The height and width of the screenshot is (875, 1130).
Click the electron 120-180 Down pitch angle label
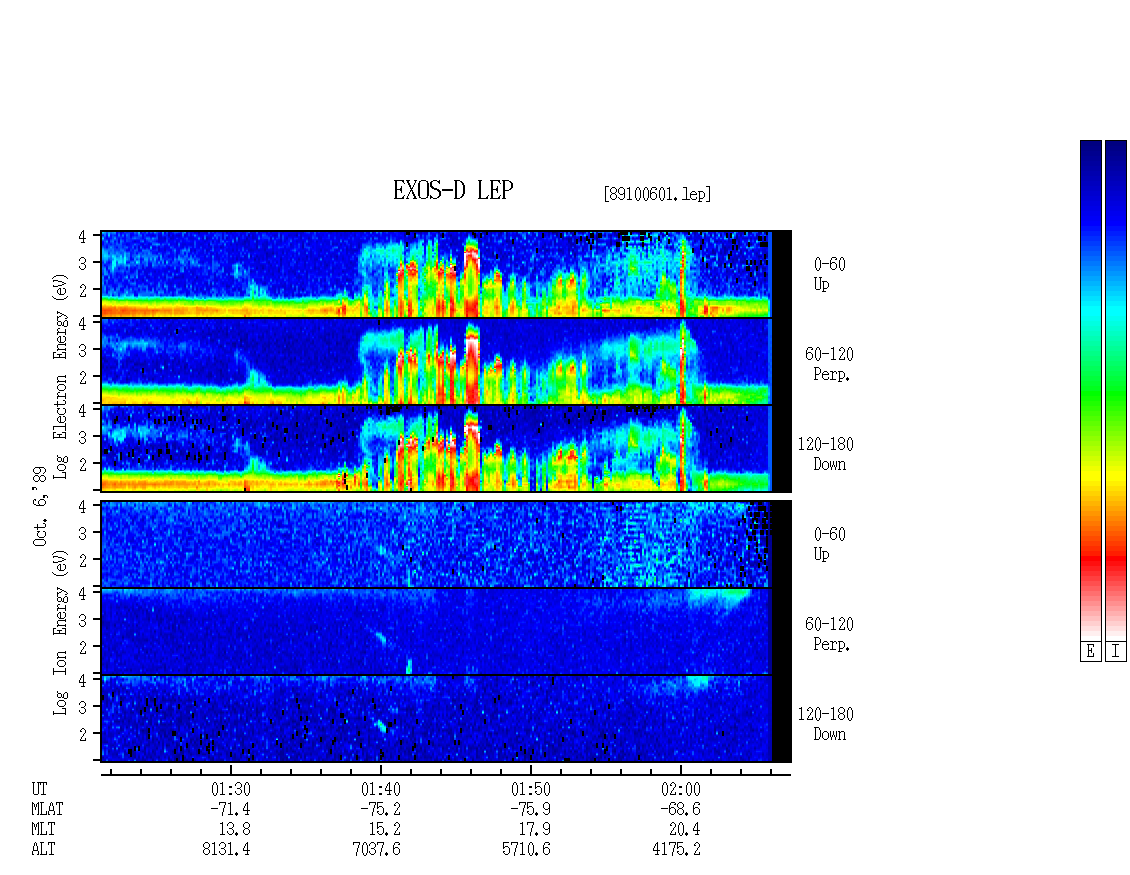pos(826,454)
